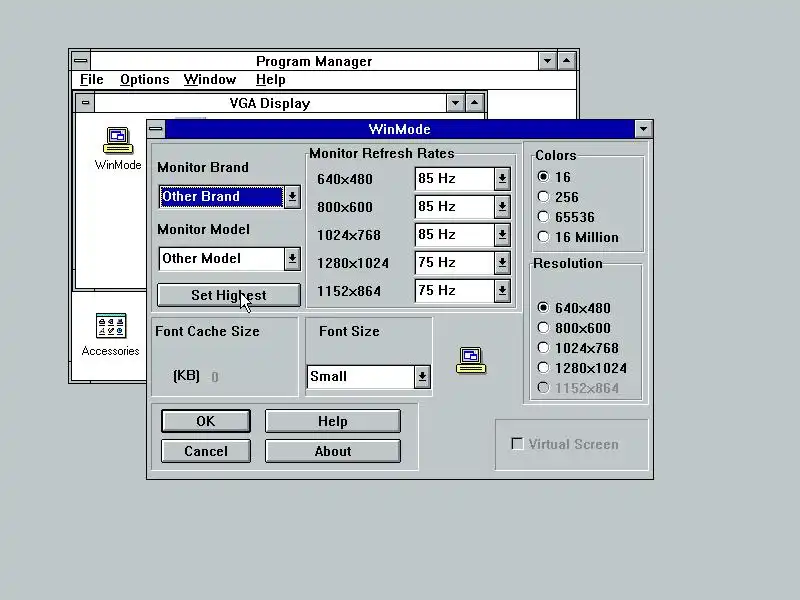The image size is (800, 600).
Task: Open the 640x480 refresh rate dropdown
Action: click(x=502, y=179)
